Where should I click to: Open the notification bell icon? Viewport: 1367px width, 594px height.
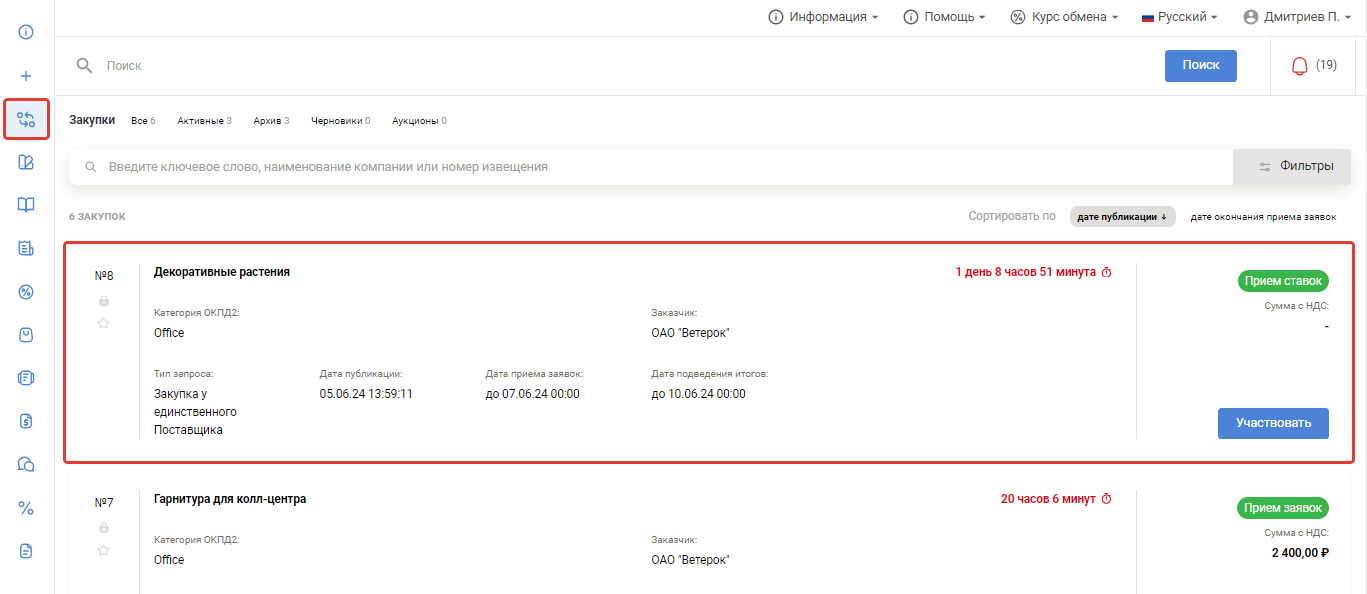tap(1299, 66)
